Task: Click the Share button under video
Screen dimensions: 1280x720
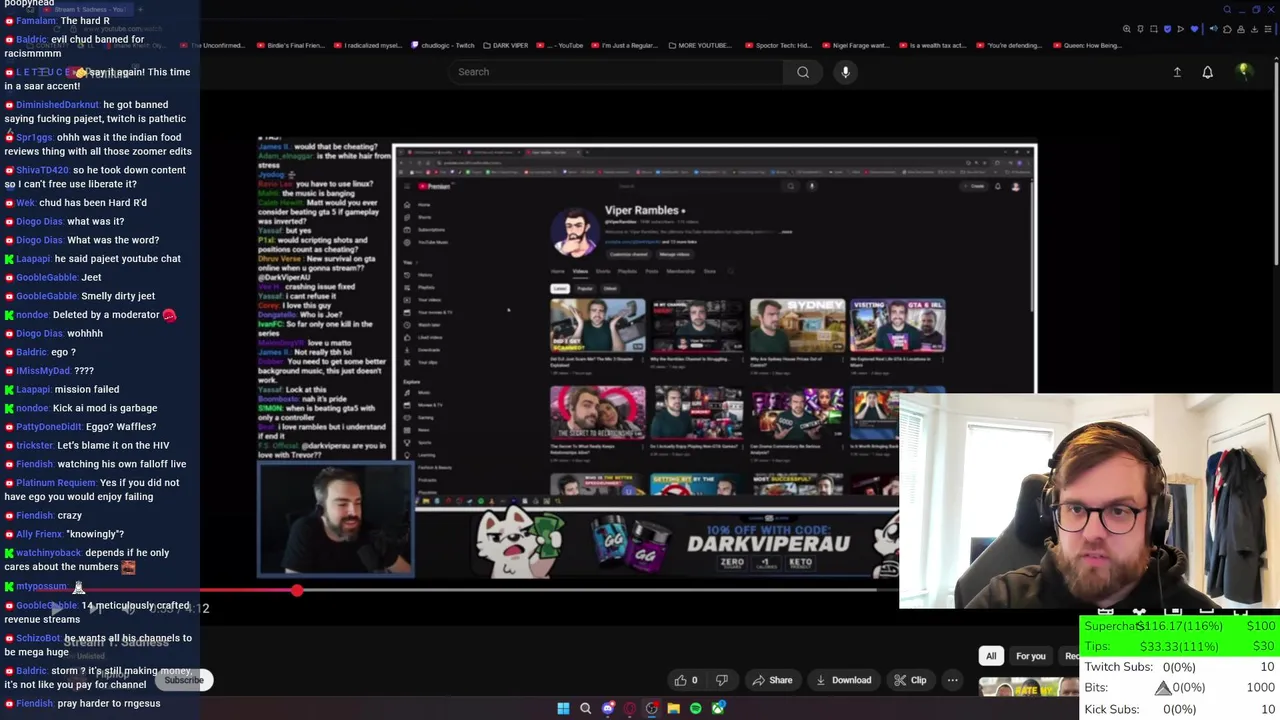Action: point(772,680)
